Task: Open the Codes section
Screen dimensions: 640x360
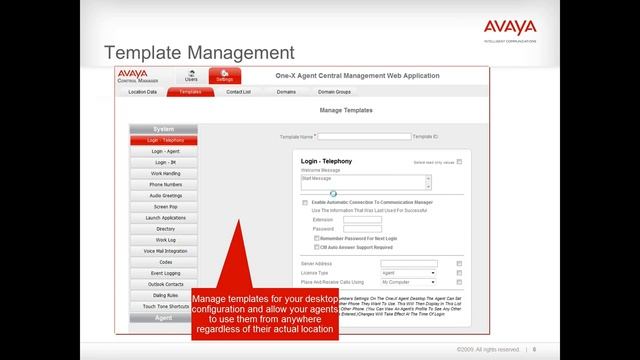Action: [164, 262]
